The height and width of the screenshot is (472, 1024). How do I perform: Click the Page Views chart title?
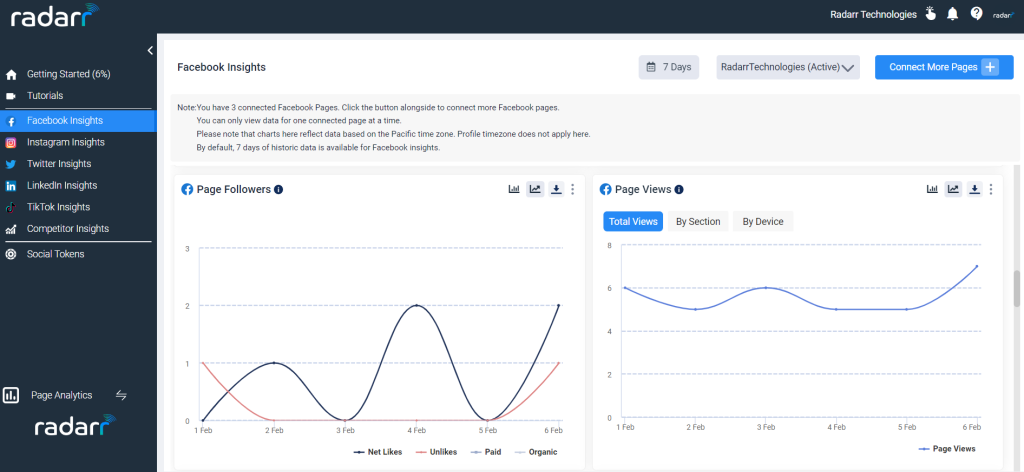[x=643, y=189]
